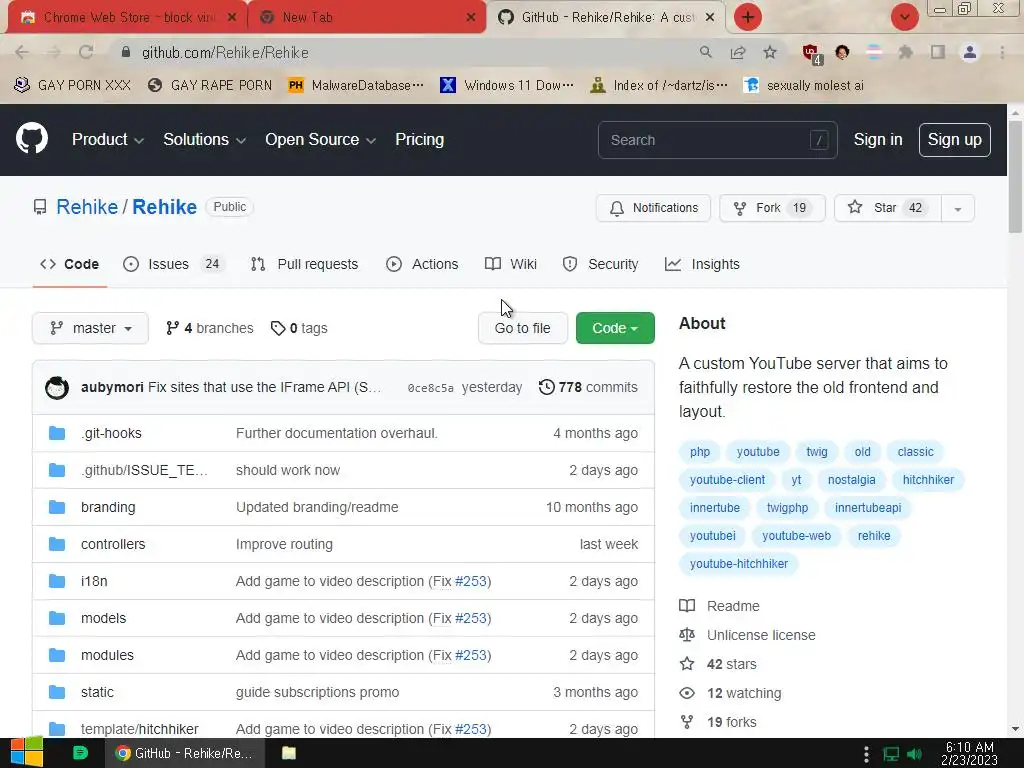Open the Wiki tab
Viewport: 1024px width, 768px height.
coord(511,264)
